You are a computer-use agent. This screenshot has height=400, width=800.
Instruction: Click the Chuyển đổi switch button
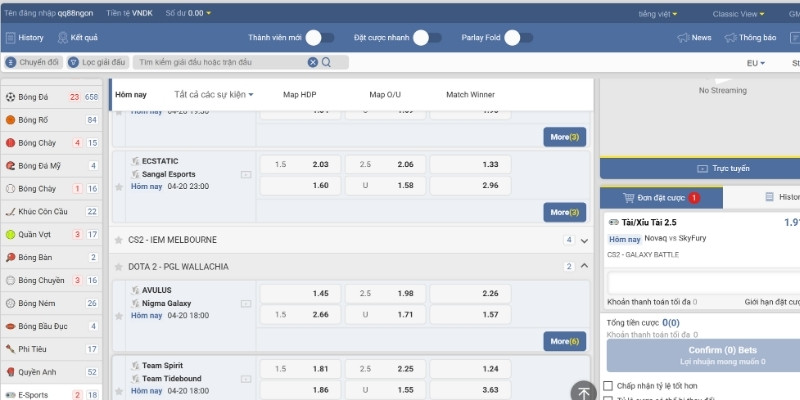pyautogui.click(x=33, y=62)
